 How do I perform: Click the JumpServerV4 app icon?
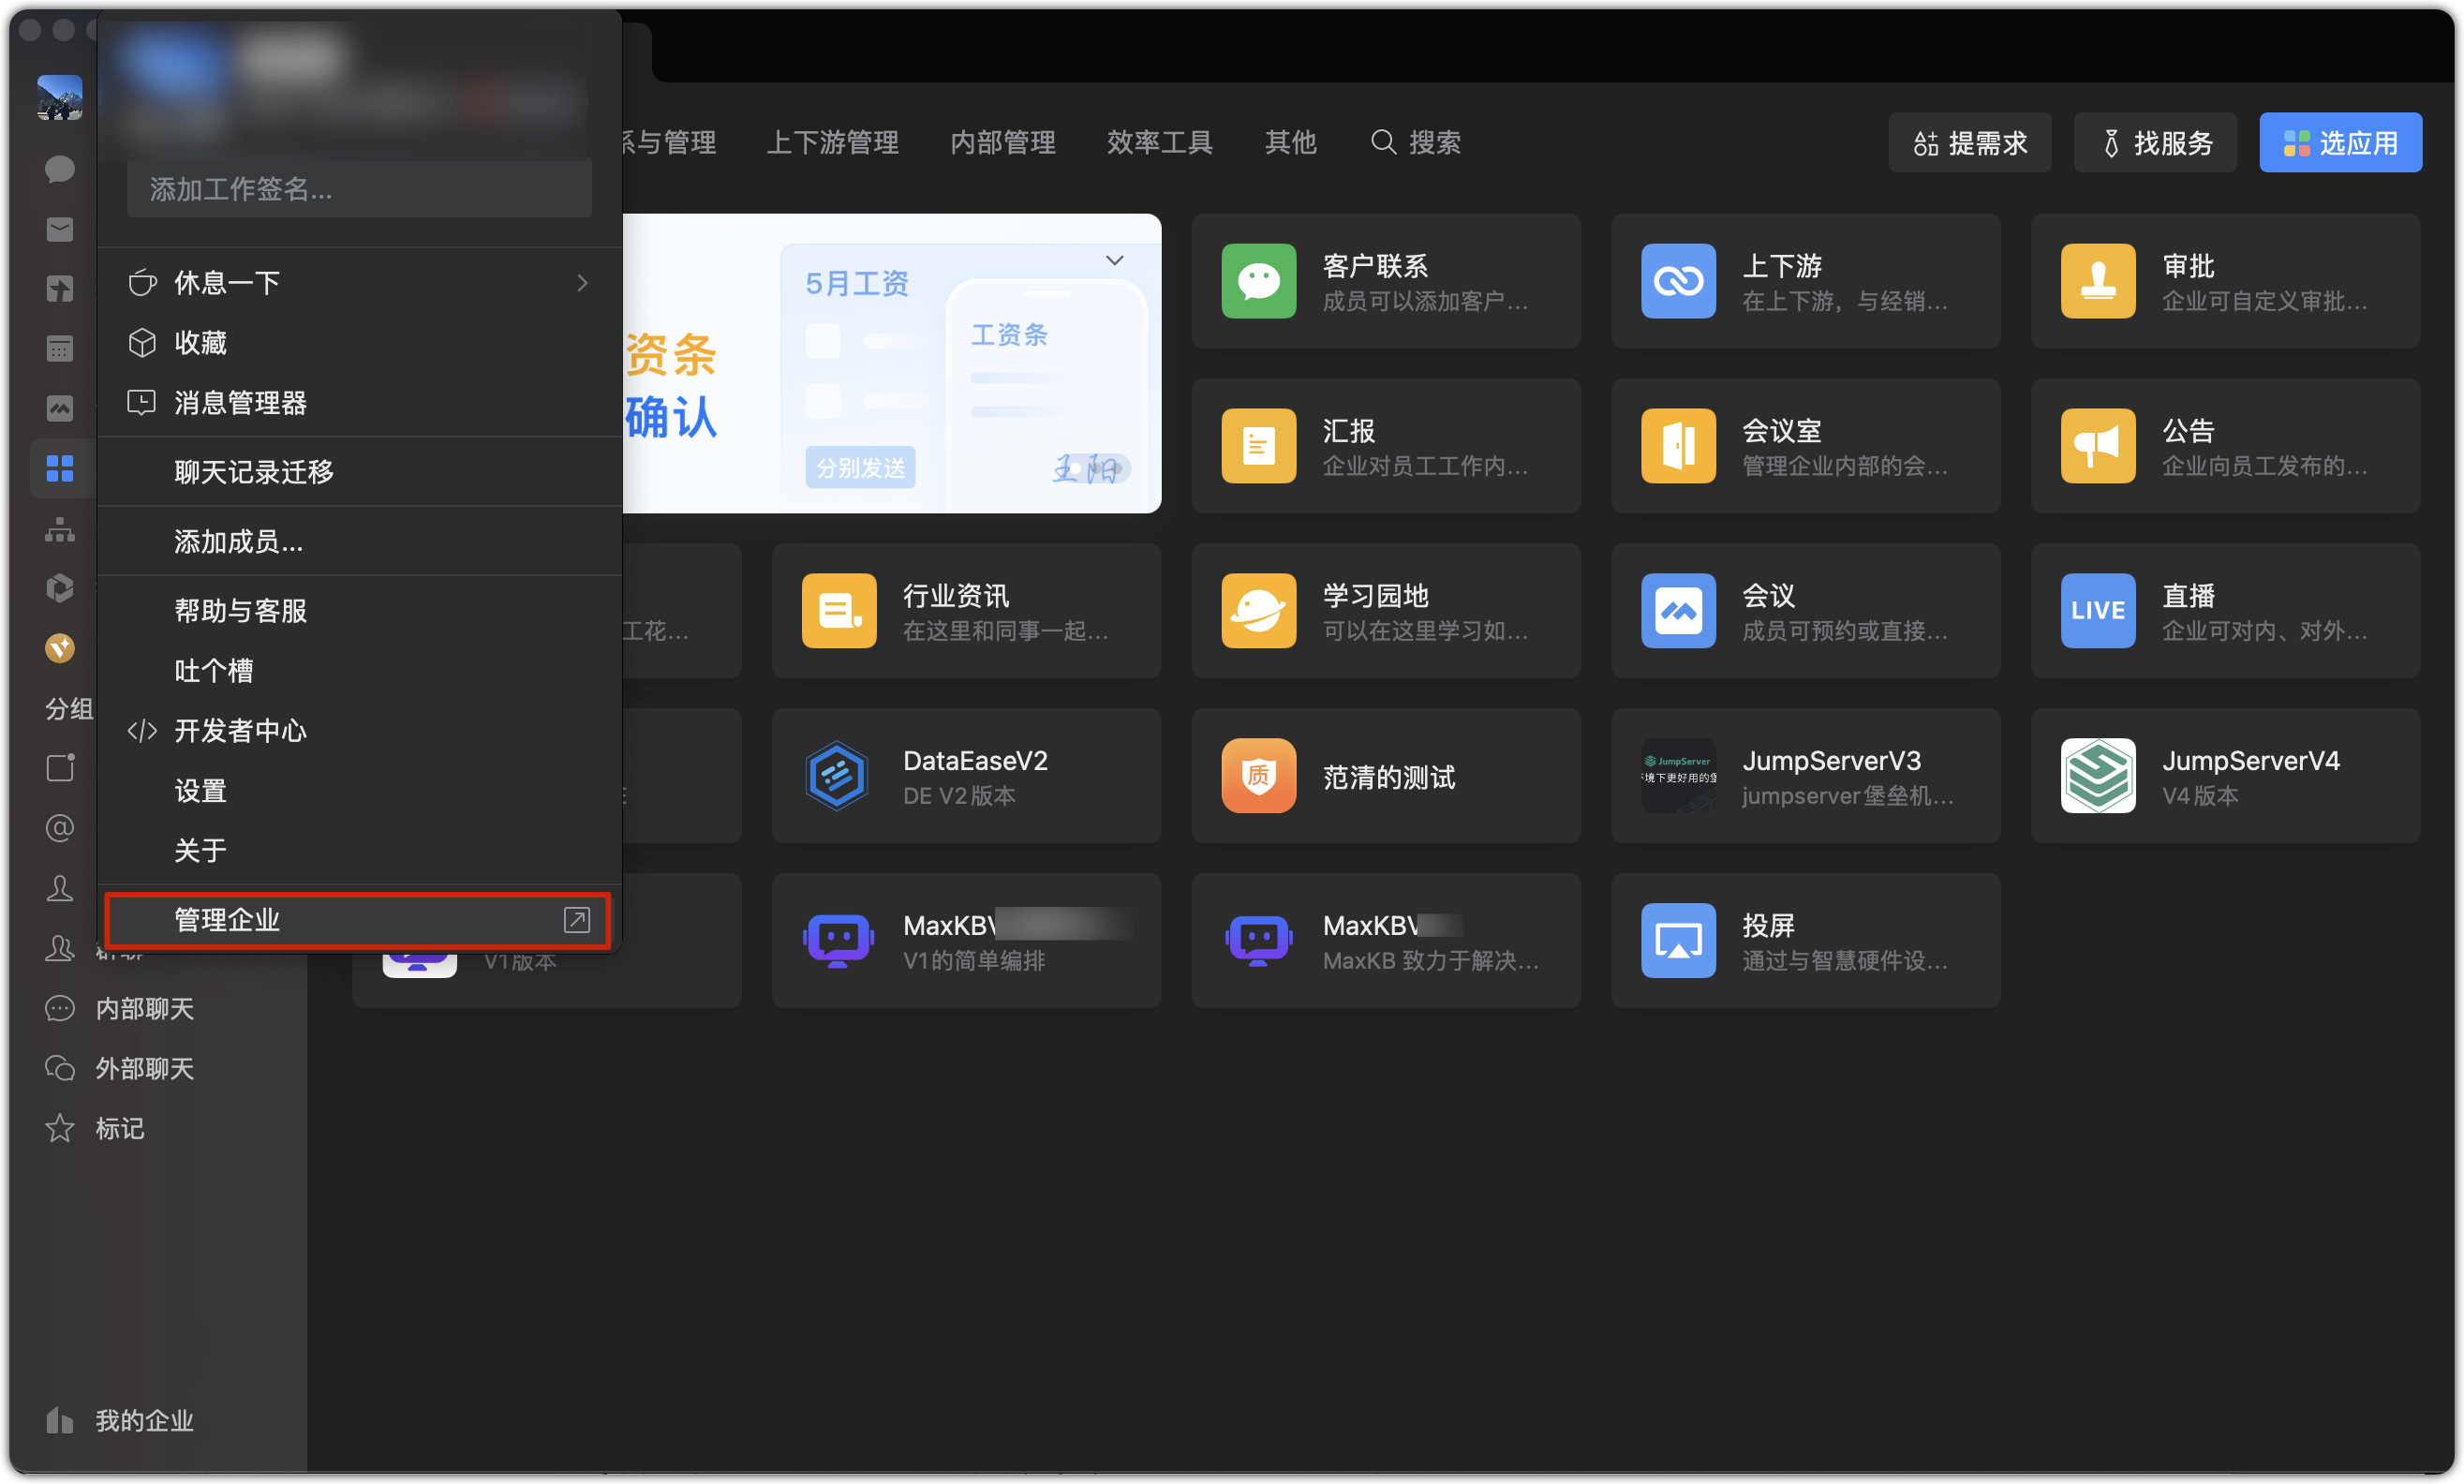(x=2097, y=776)
